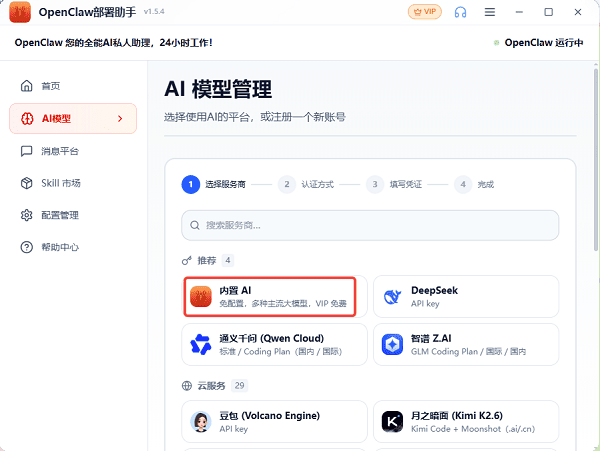Select AI模型 sidebar item

tap(73, 119)
